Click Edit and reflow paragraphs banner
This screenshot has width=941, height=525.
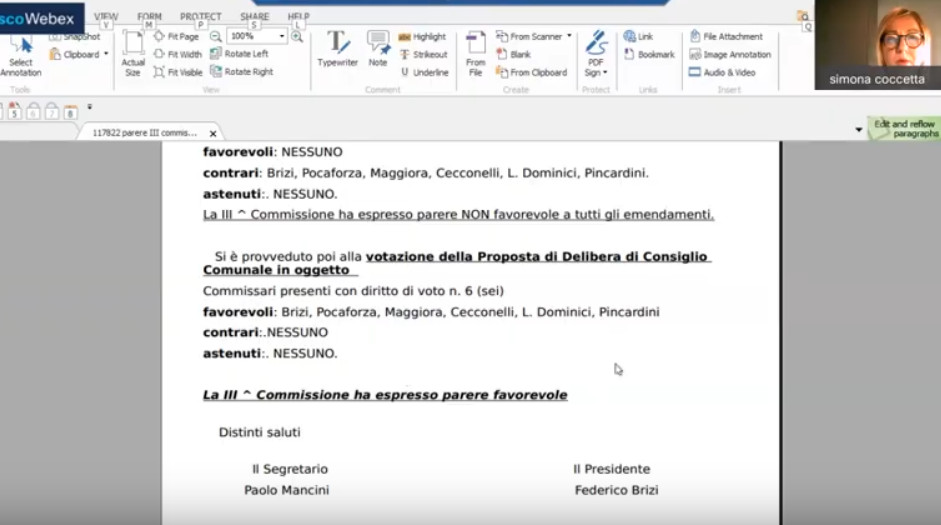tap(904, 128)
